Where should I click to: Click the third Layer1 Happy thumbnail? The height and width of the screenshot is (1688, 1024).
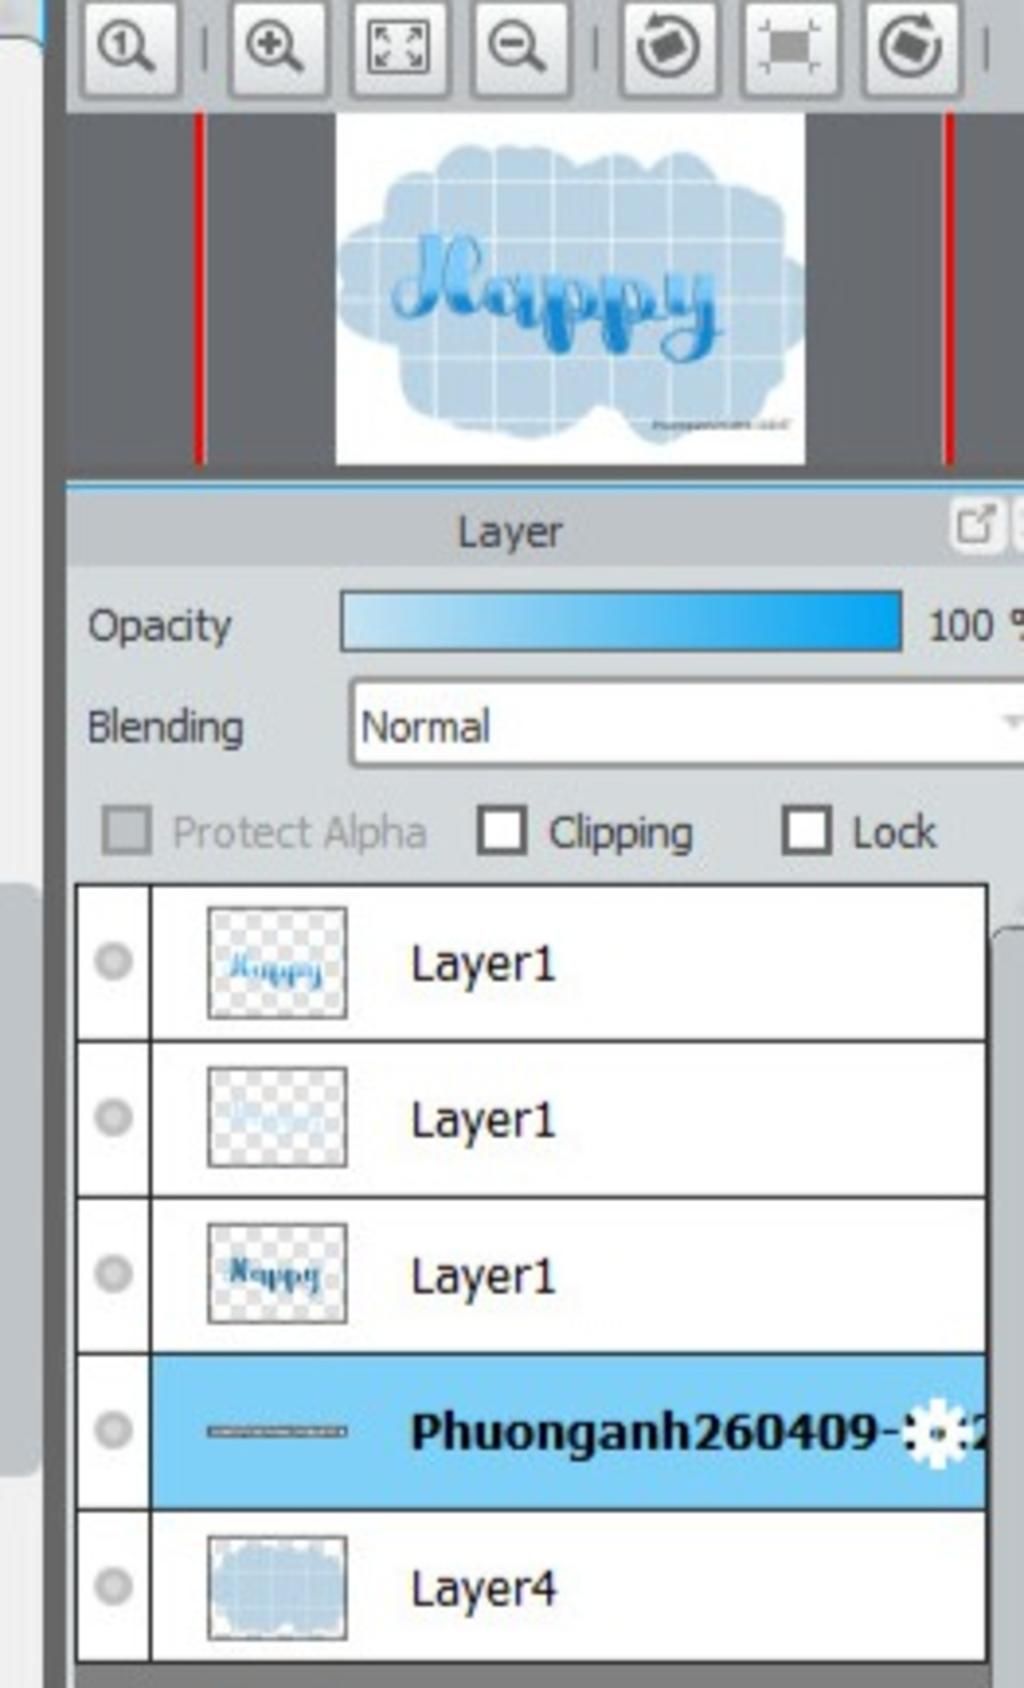tap(277, 1273)
